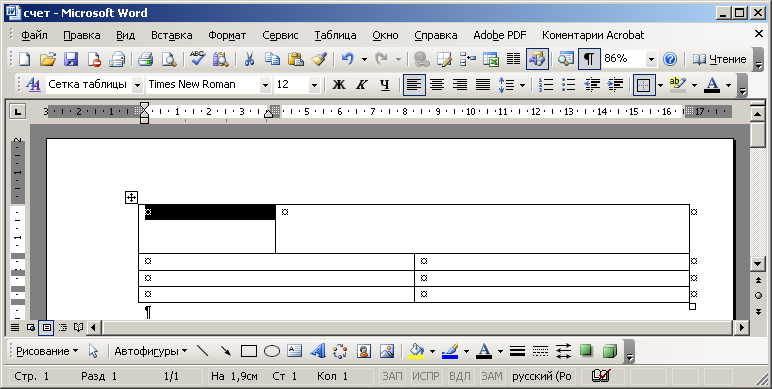Apply numbered list formatting
Screen dimensions: 772x389
(x=546, y=85)
